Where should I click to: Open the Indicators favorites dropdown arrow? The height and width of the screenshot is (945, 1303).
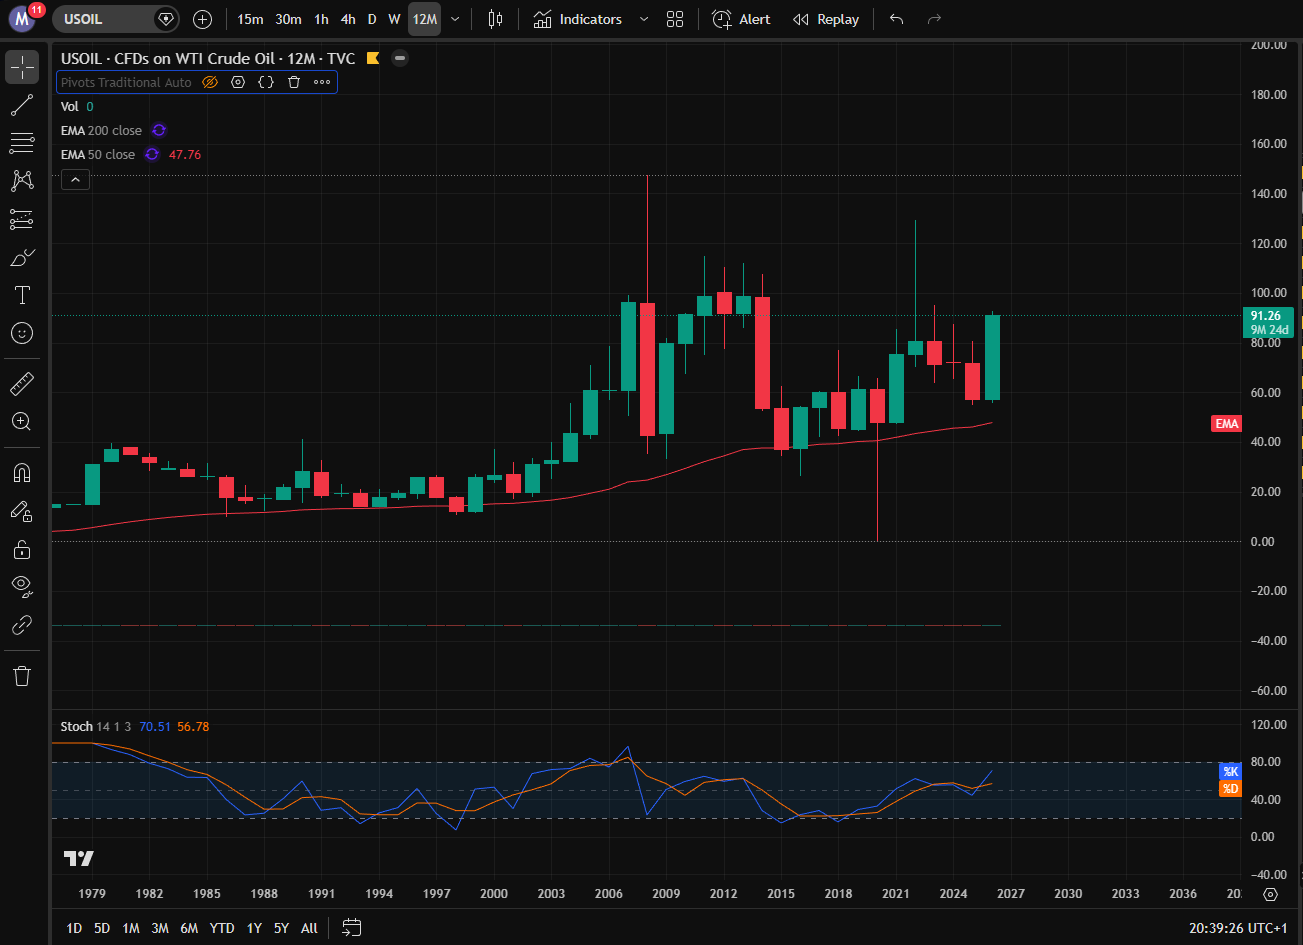(x=643, y=19)
